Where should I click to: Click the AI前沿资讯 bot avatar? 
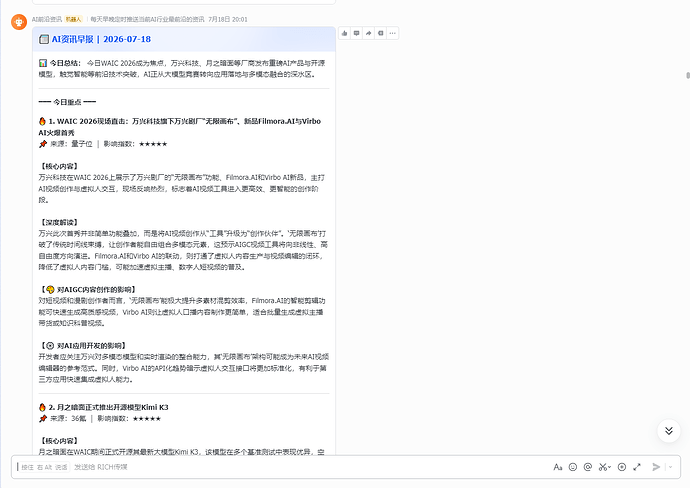point(19,22)
